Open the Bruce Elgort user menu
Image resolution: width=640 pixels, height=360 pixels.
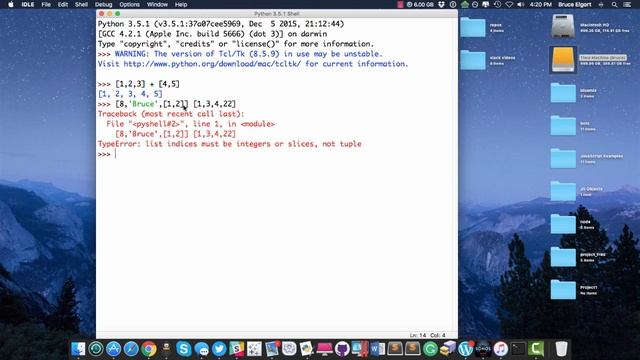pyautogui.click(x=574, y=4)
